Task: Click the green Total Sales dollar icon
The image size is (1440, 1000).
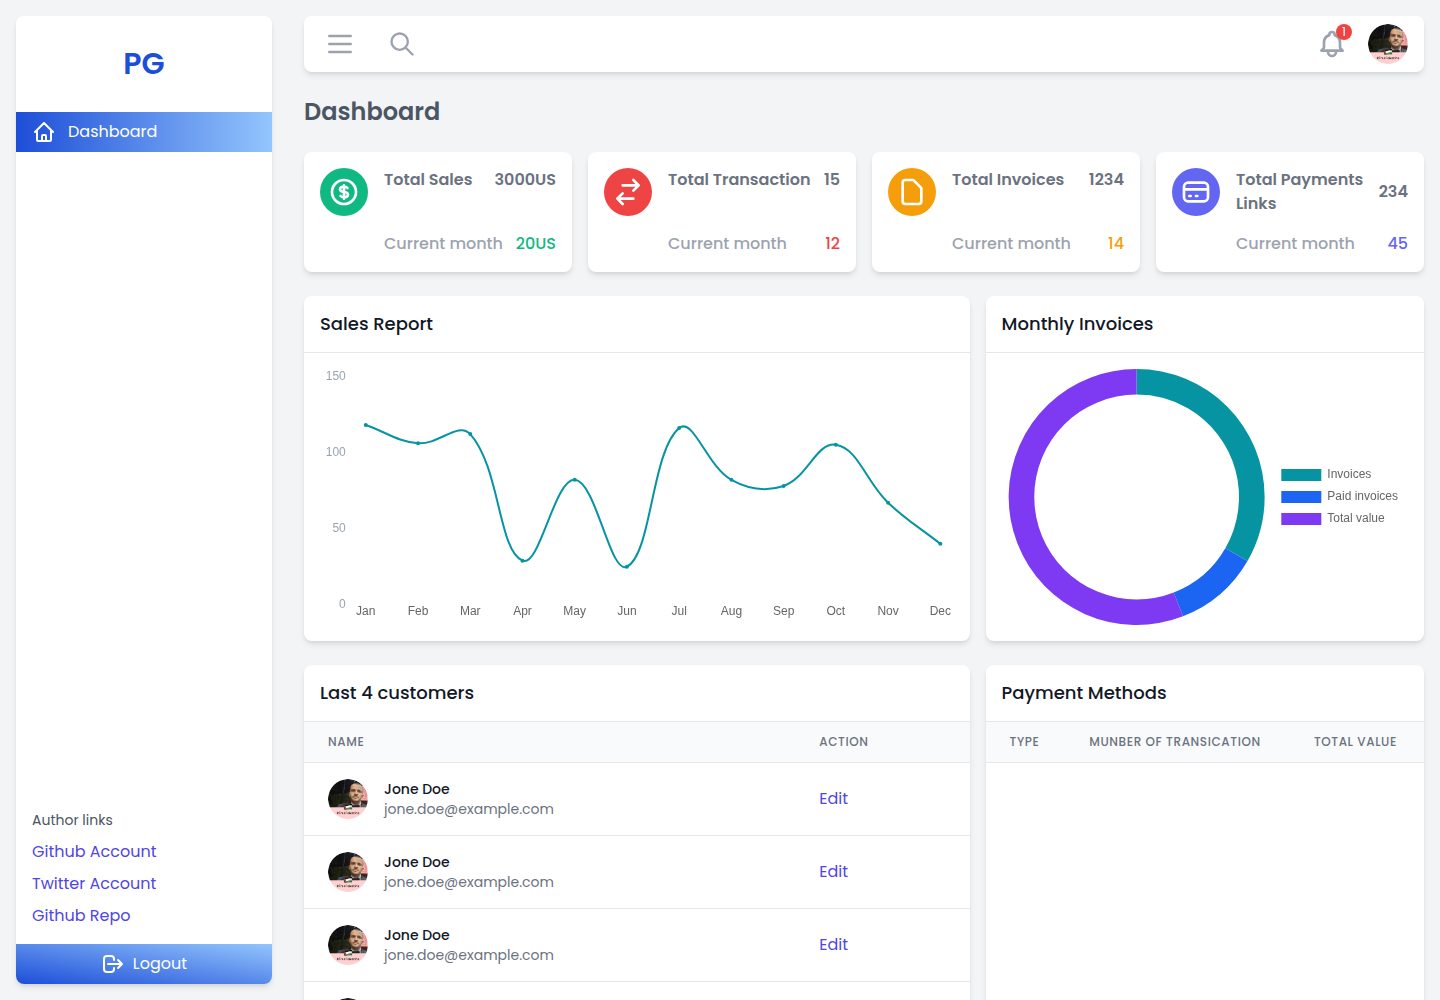Action: (x=344, y=192)
